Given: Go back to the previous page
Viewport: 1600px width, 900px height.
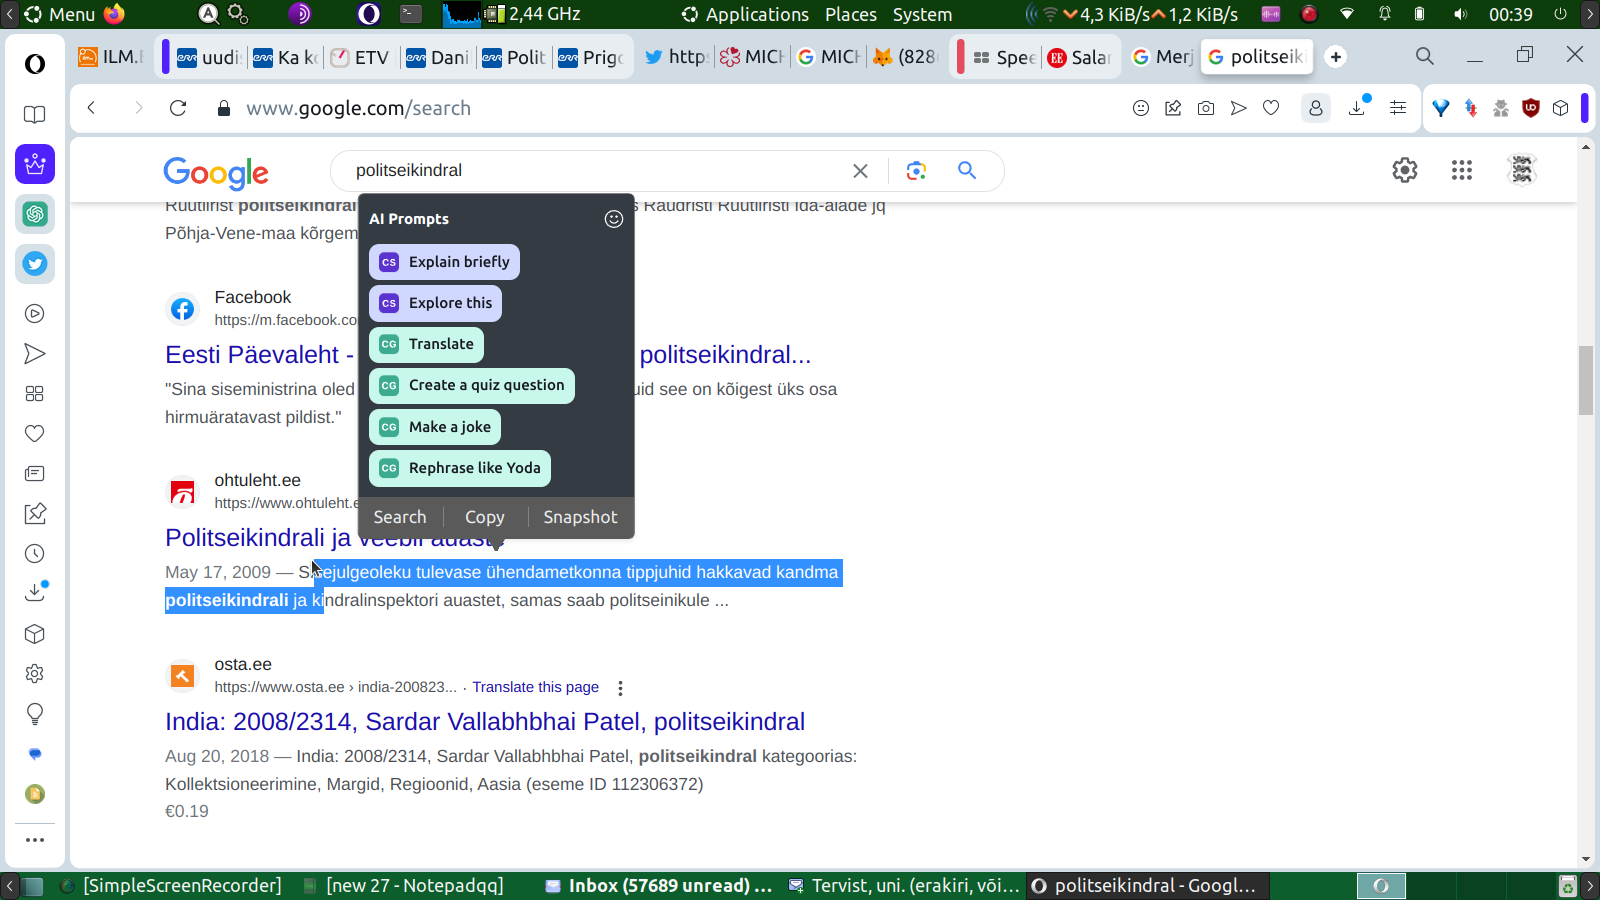Looking at the screenshot, I should [92, 108].
